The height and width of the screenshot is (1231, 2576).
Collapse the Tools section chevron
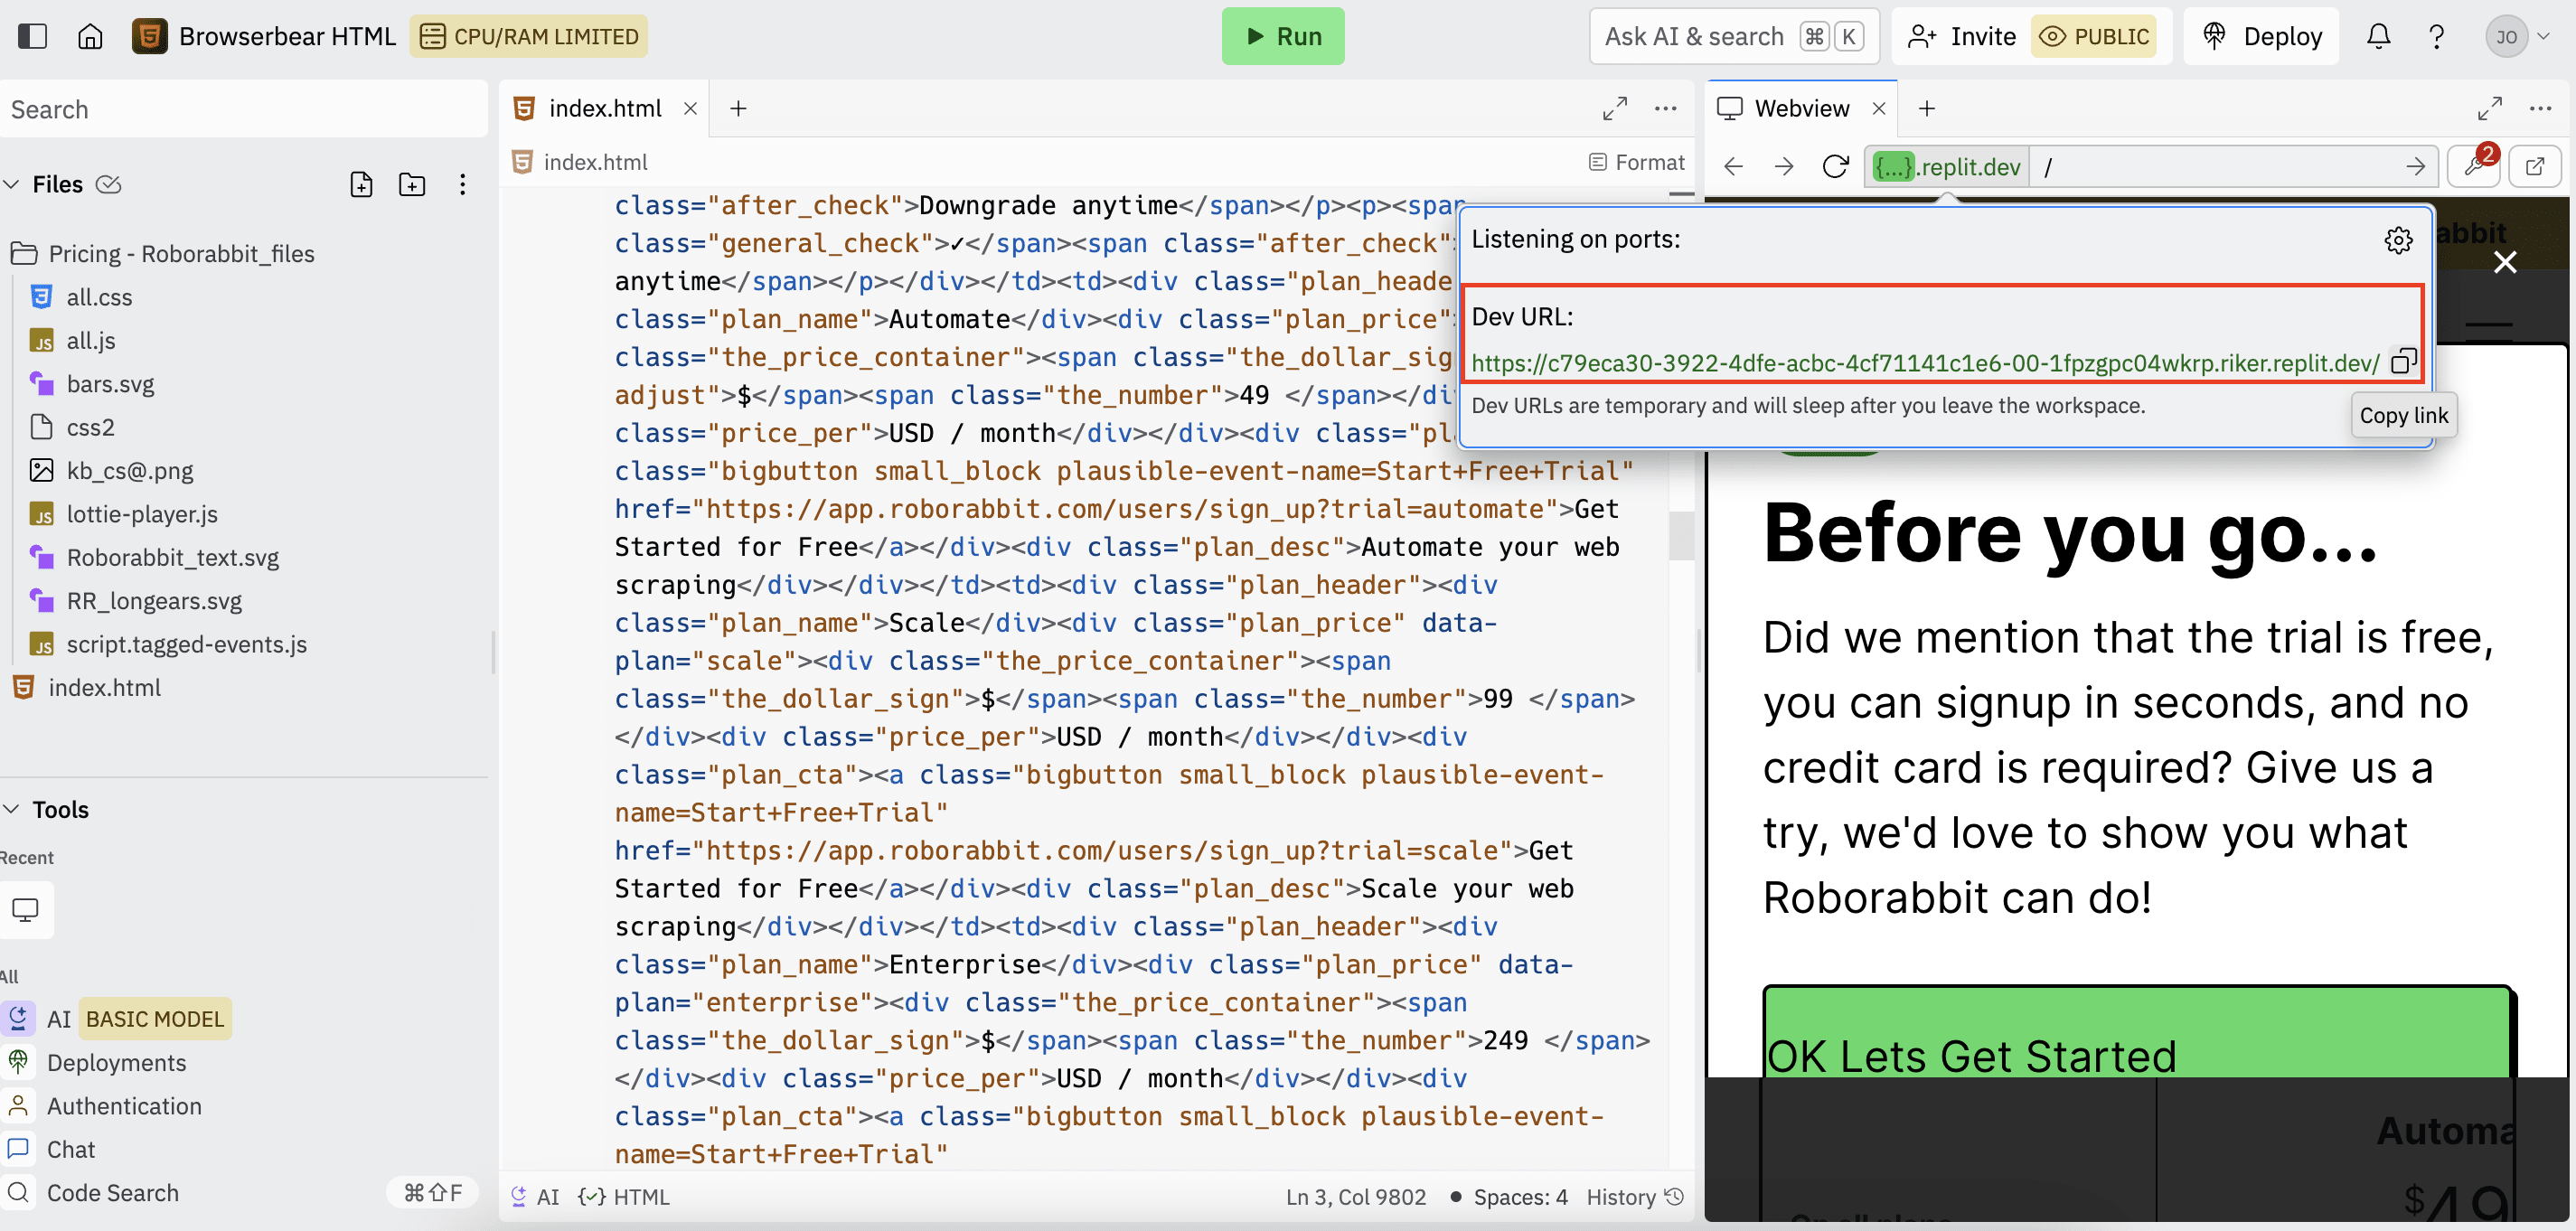[x=12, y=809]
